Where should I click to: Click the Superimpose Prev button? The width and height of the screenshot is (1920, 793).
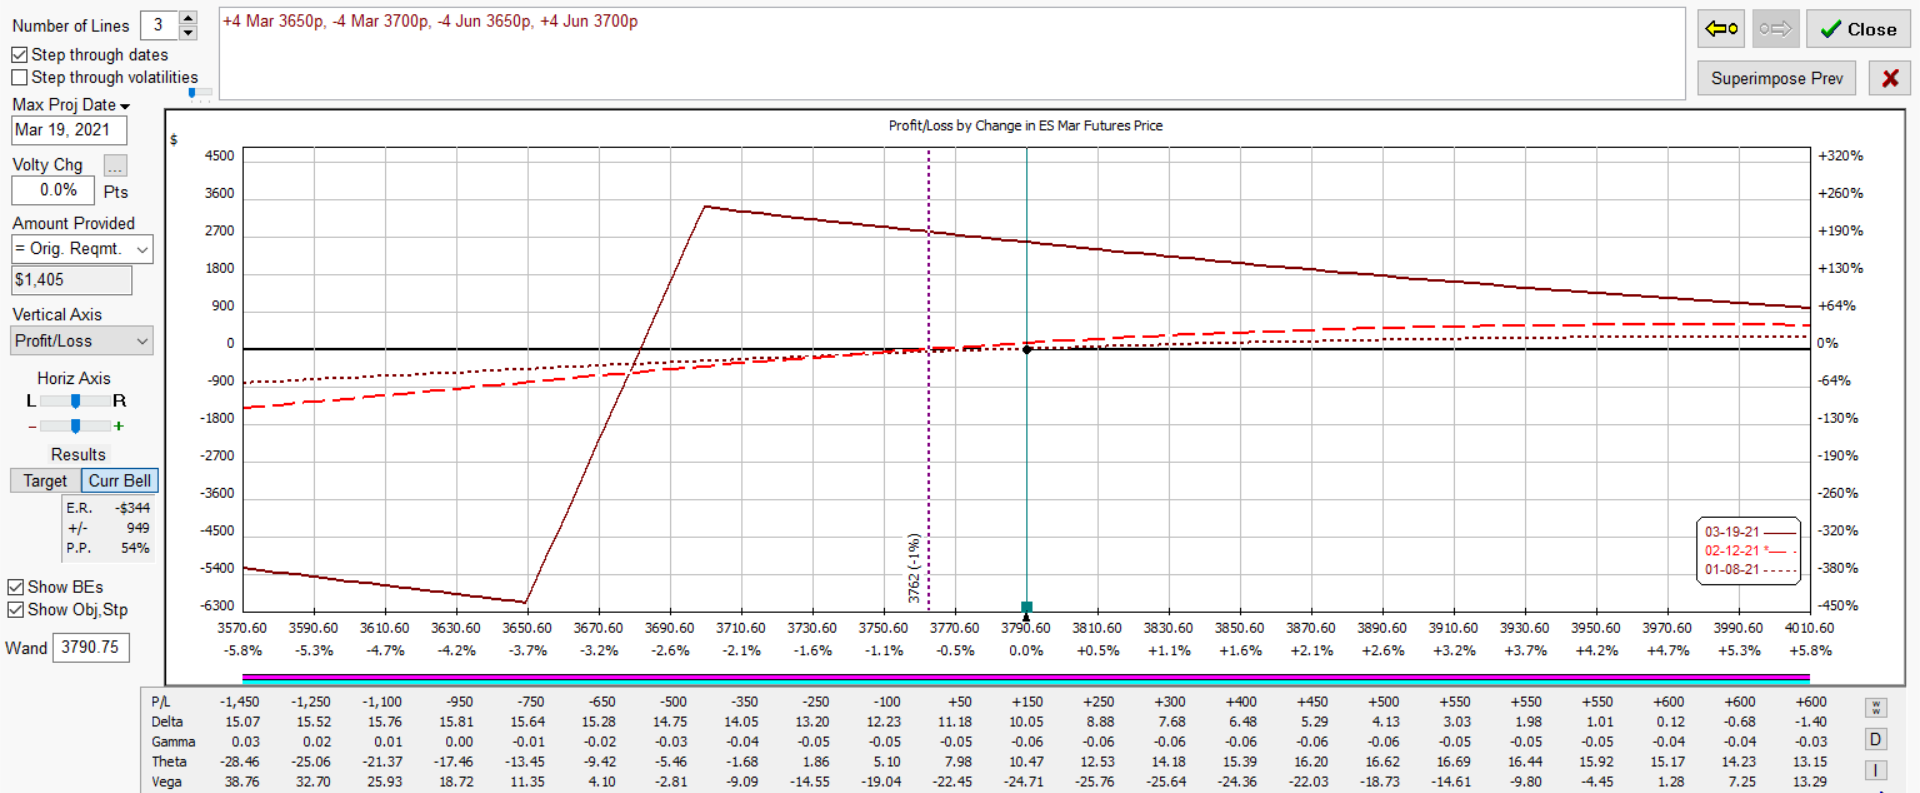(1776, 78)
